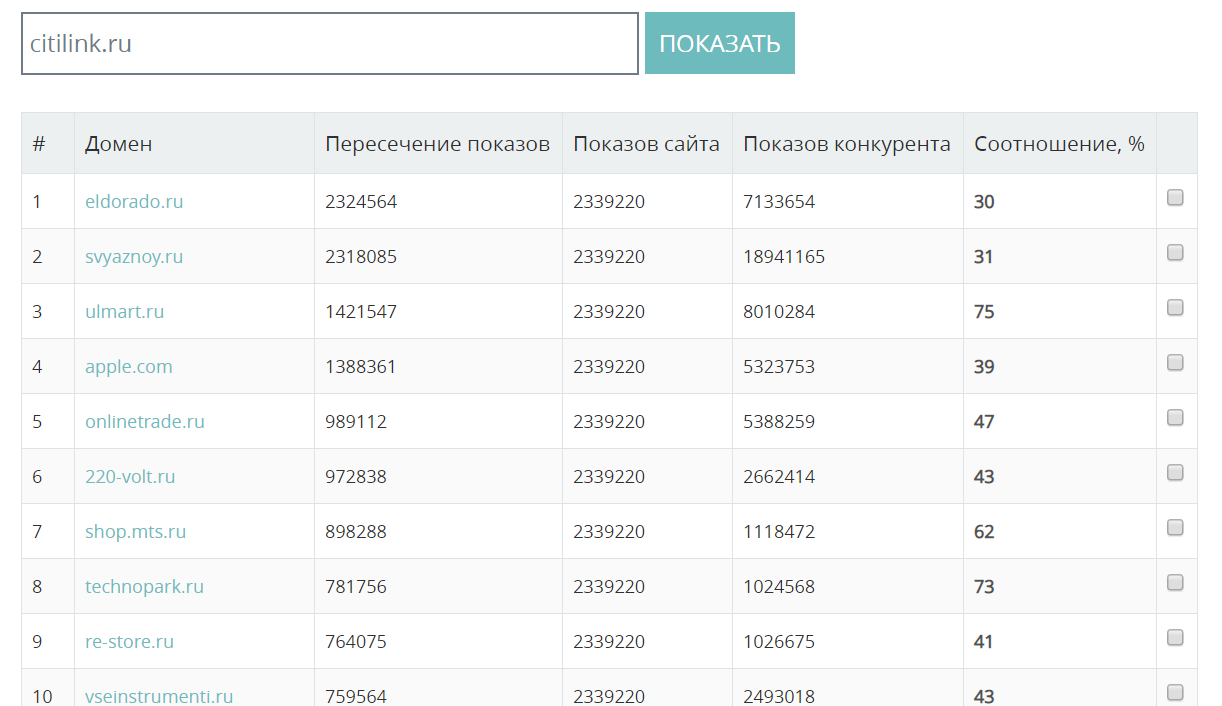Viewport: 1222px width, 706px height.
Task: Enable the 220-volt.ru row checkbox
Action: point(1175,473)
